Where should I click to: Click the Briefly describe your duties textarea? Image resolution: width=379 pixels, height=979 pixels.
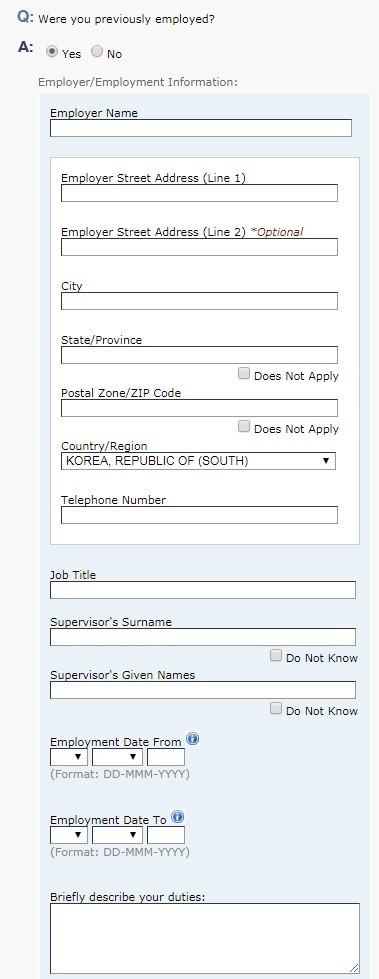[205, 938]
